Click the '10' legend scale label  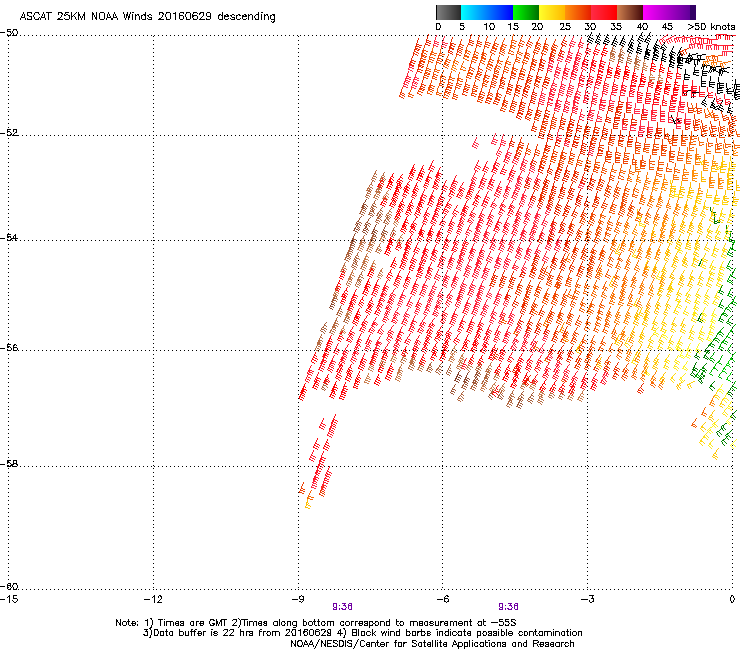point(489,27)
